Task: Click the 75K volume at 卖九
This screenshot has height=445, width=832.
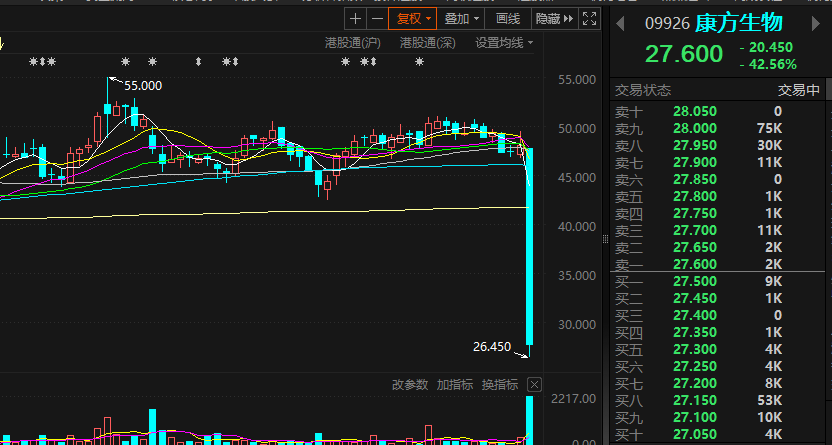Action: point(769,128)
